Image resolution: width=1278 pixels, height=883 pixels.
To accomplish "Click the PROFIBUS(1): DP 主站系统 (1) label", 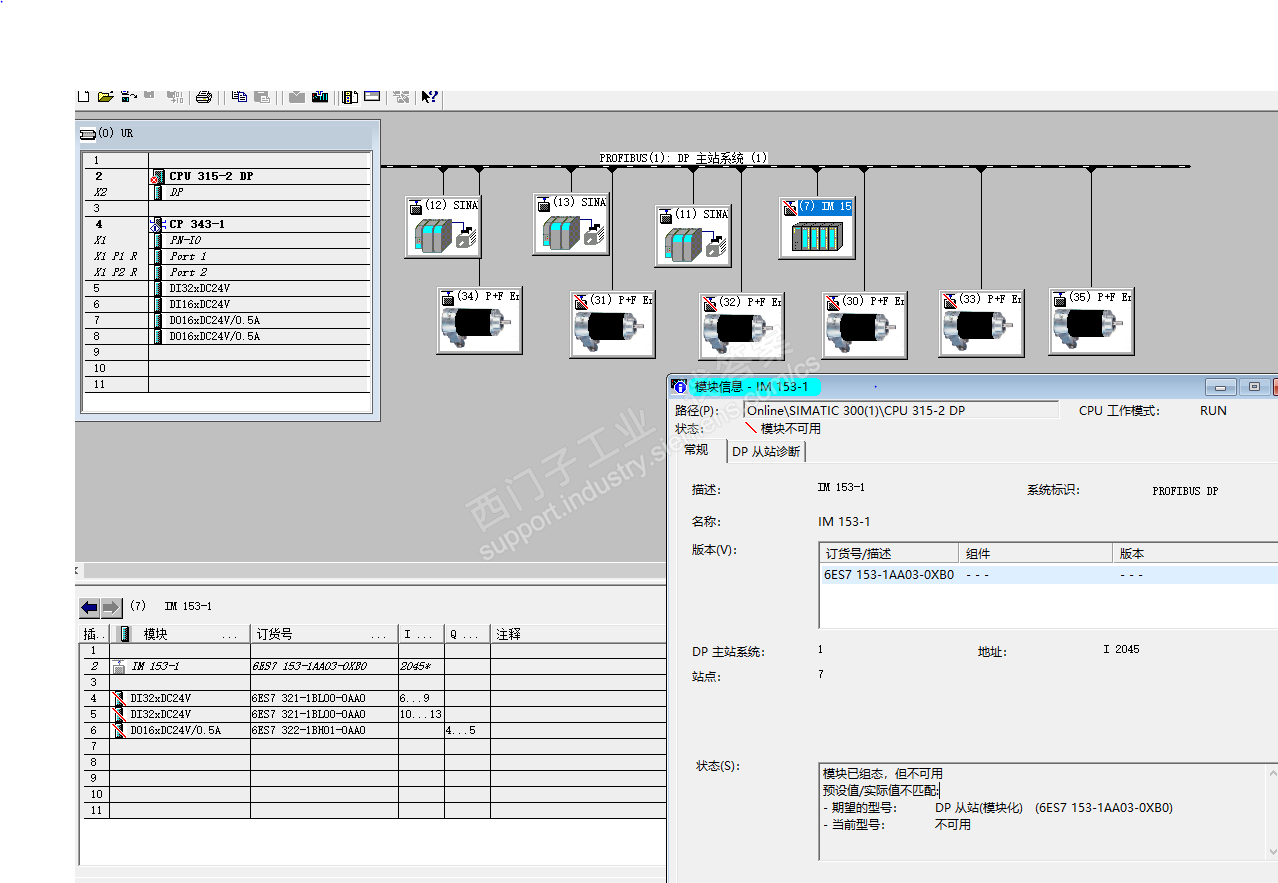I will (x=683, y=158).
